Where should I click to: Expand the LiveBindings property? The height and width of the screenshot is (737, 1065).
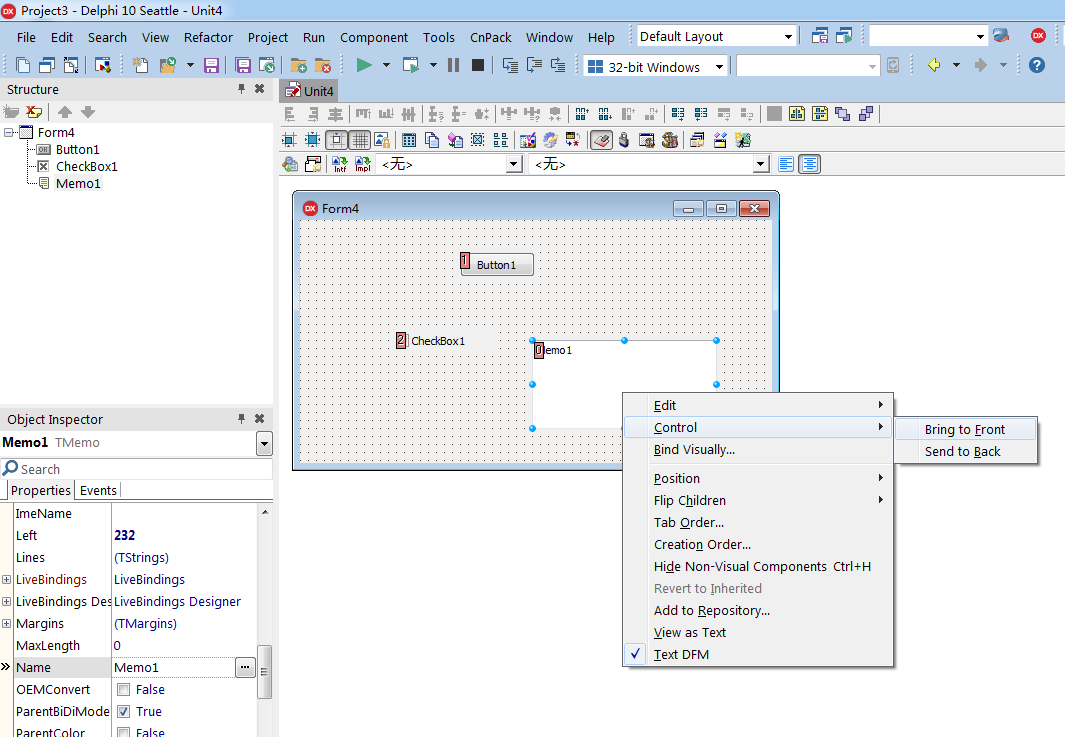click(6, 579)
